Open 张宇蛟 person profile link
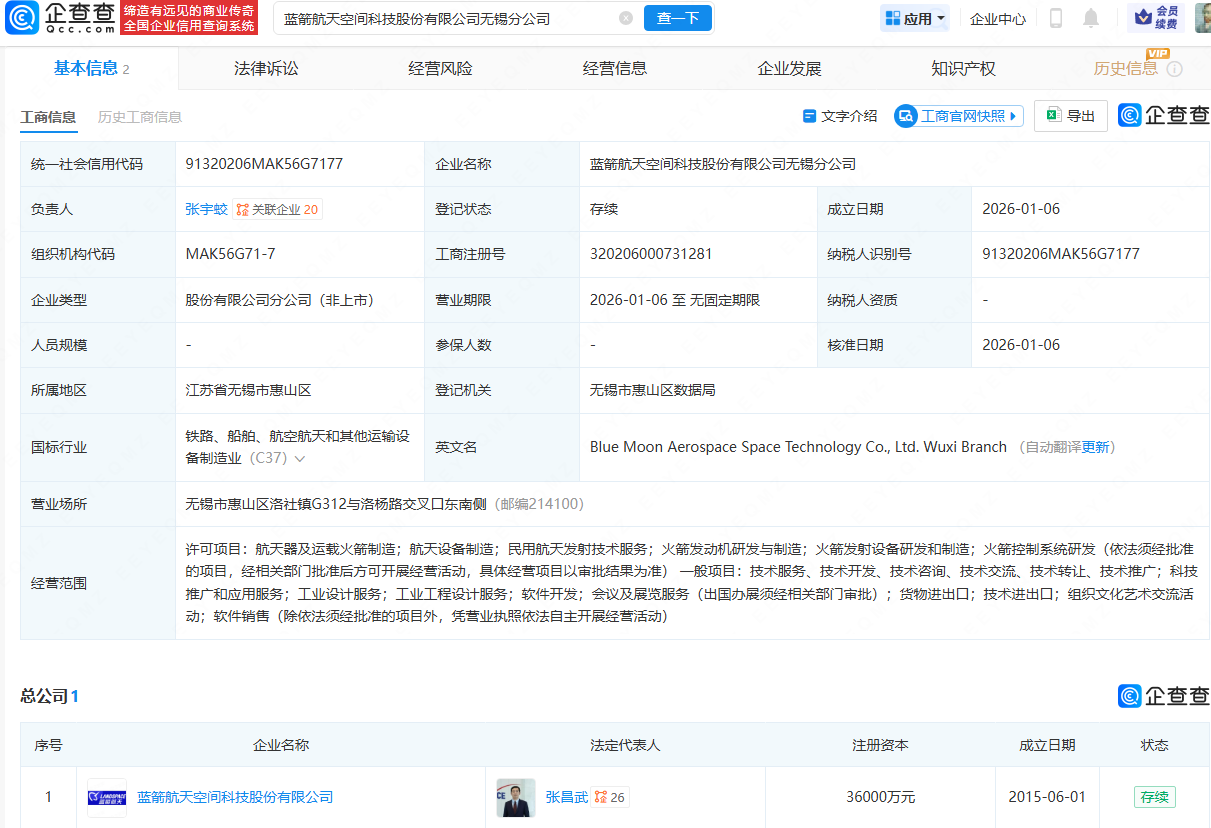This screenshot has height=828, width=1211. point(206,209)
